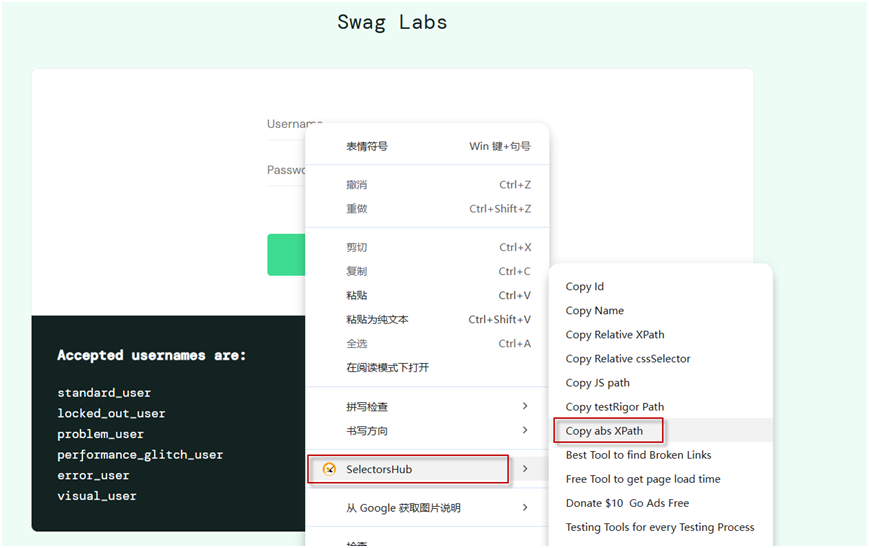Open 书写方向 writing direction item
This screenshot has width=869, height=548.
click(x=427, y=431)
